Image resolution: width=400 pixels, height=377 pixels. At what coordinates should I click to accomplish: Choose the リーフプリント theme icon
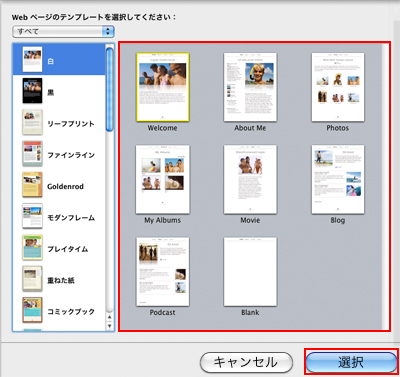click(32, 122)
